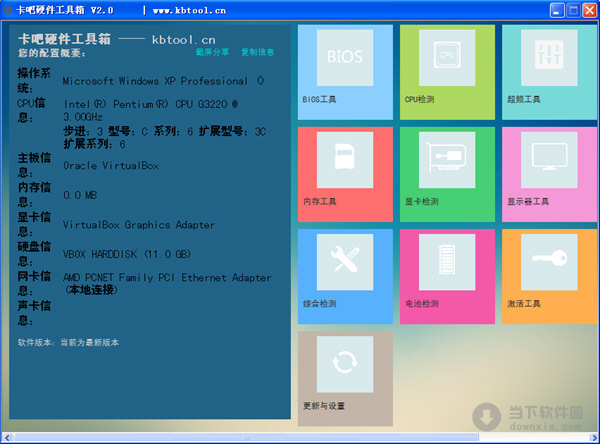Select the 'Intel(R) Pentium(R) CPU G3220' text
Screen dimensions: 600x444
(x=146, y=104)
